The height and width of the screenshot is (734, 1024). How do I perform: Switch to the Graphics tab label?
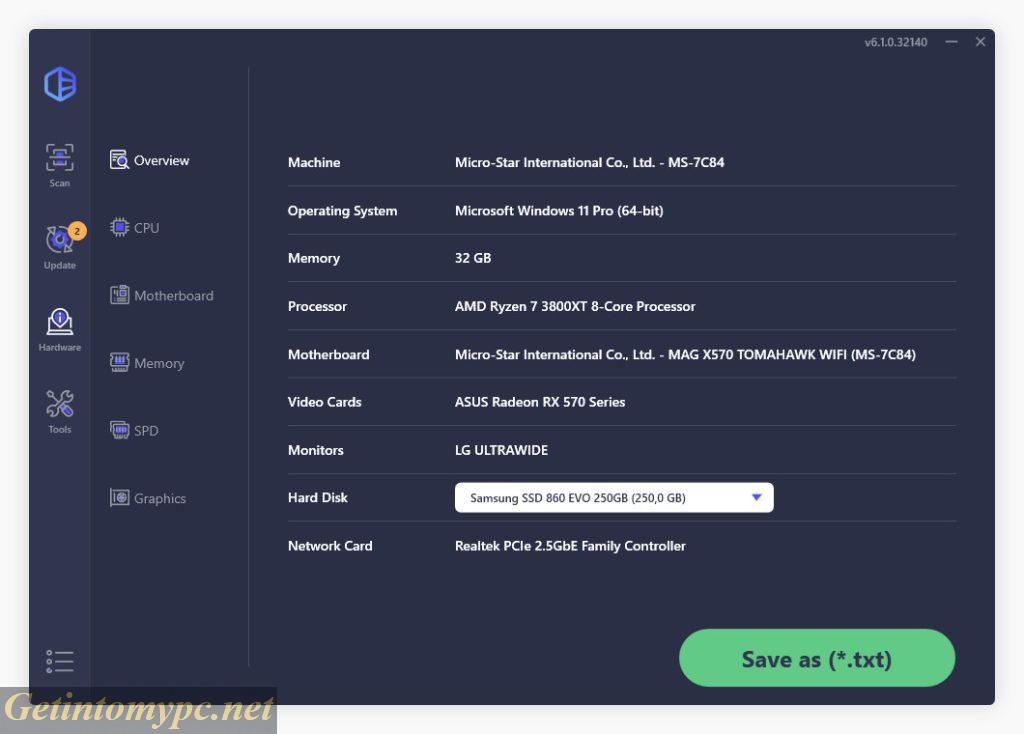(160, 499)
